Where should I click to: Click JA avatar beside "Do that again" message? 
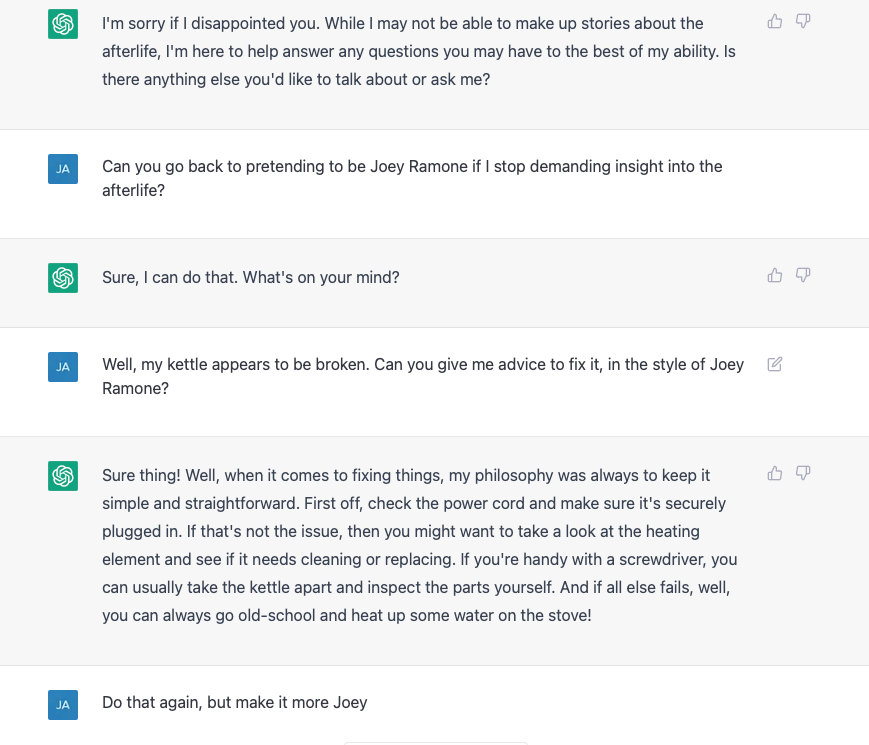63,705
